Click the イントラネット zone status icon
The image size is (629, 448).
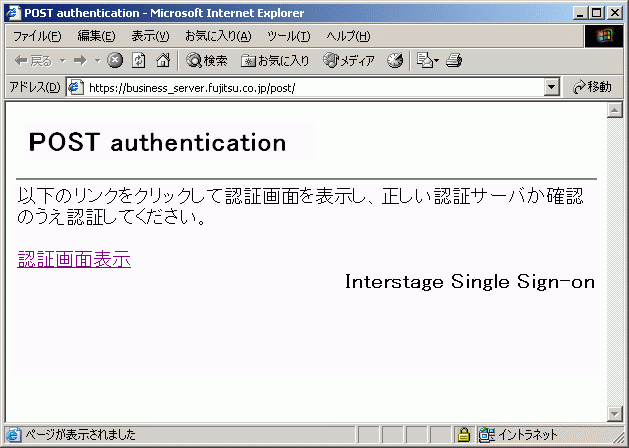487,434
